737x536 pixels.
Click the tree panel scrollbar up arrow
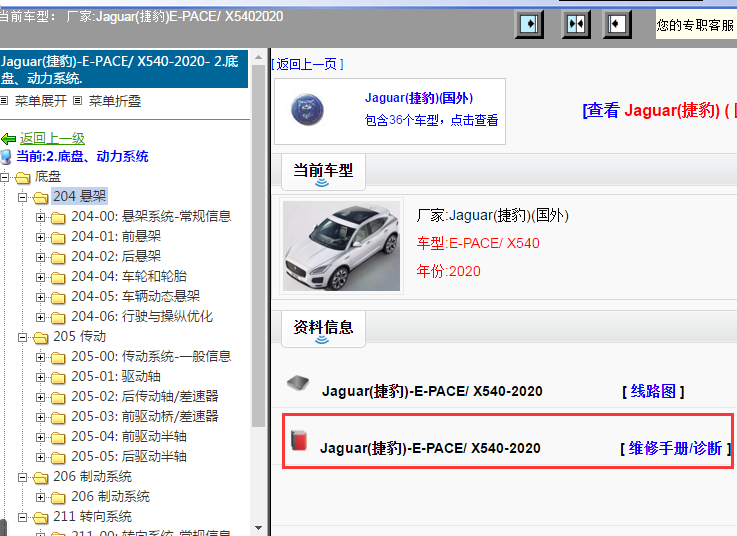pyautogui.click(x=258, y=57)
